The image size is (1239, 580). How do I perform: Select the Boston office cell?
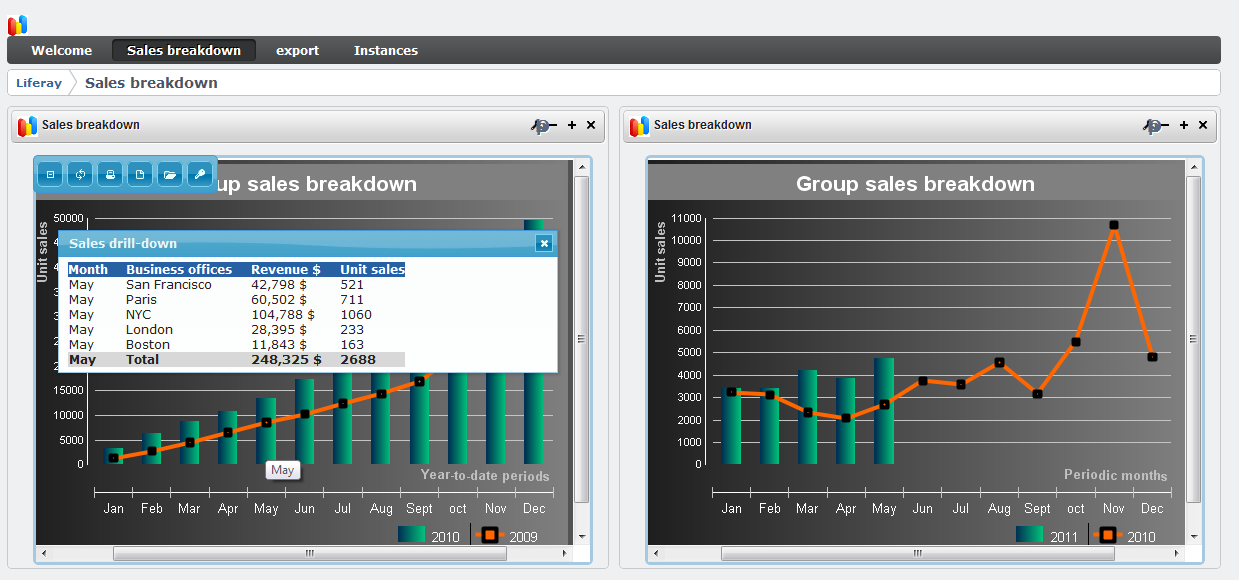coord(148,345)
